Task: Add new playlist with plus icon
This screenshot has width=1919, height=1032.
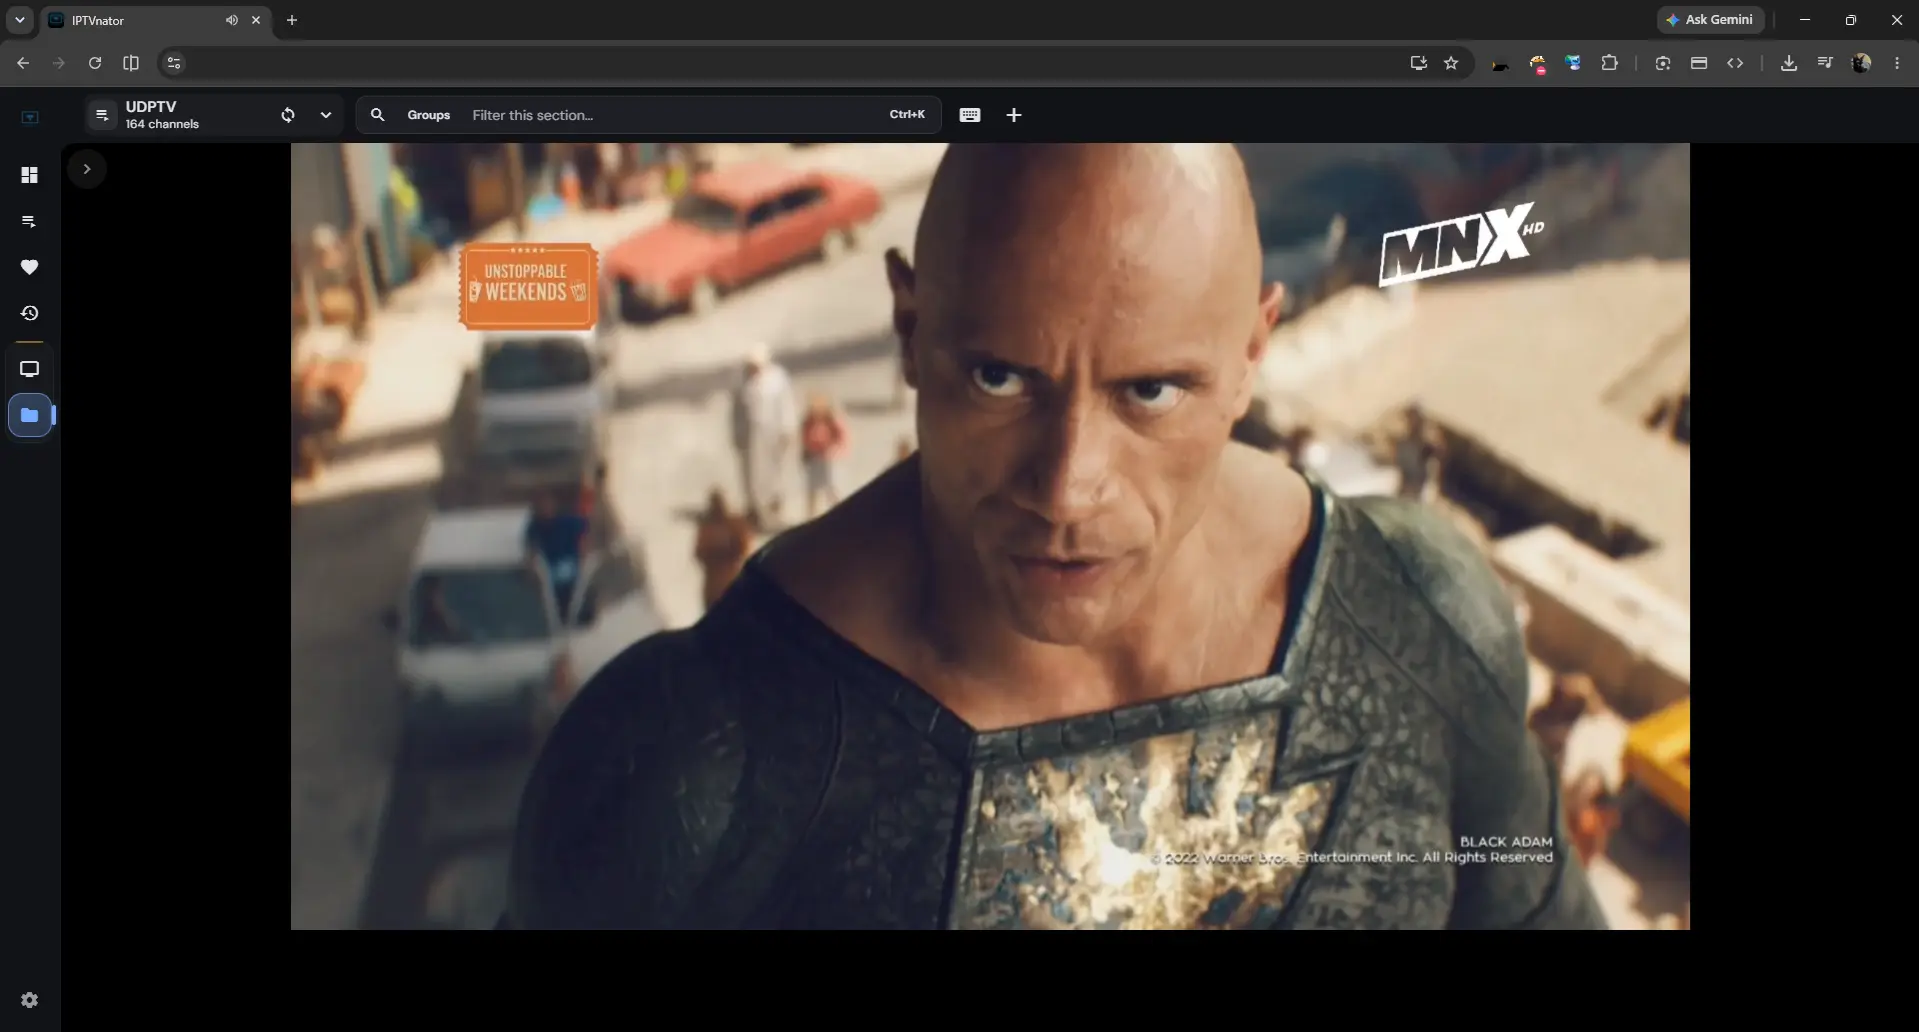Action: [x=1014, y=115]
